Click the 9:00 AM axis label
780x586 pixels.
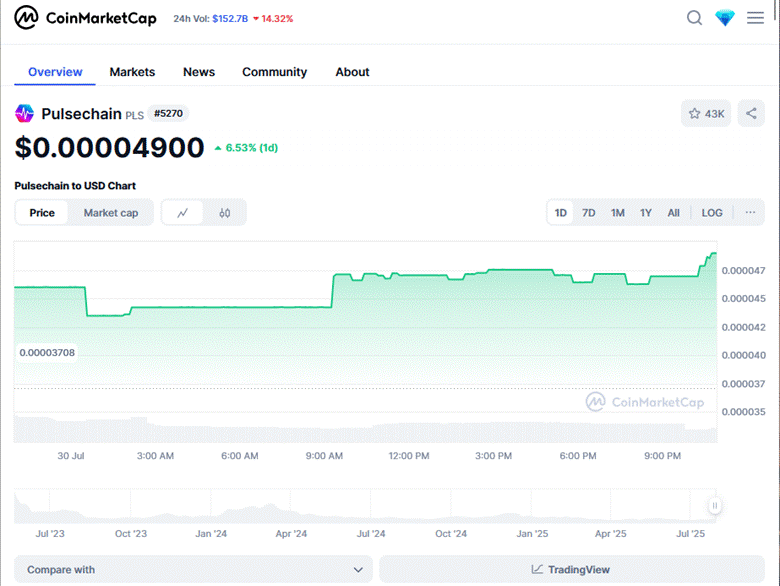point(324,456)
